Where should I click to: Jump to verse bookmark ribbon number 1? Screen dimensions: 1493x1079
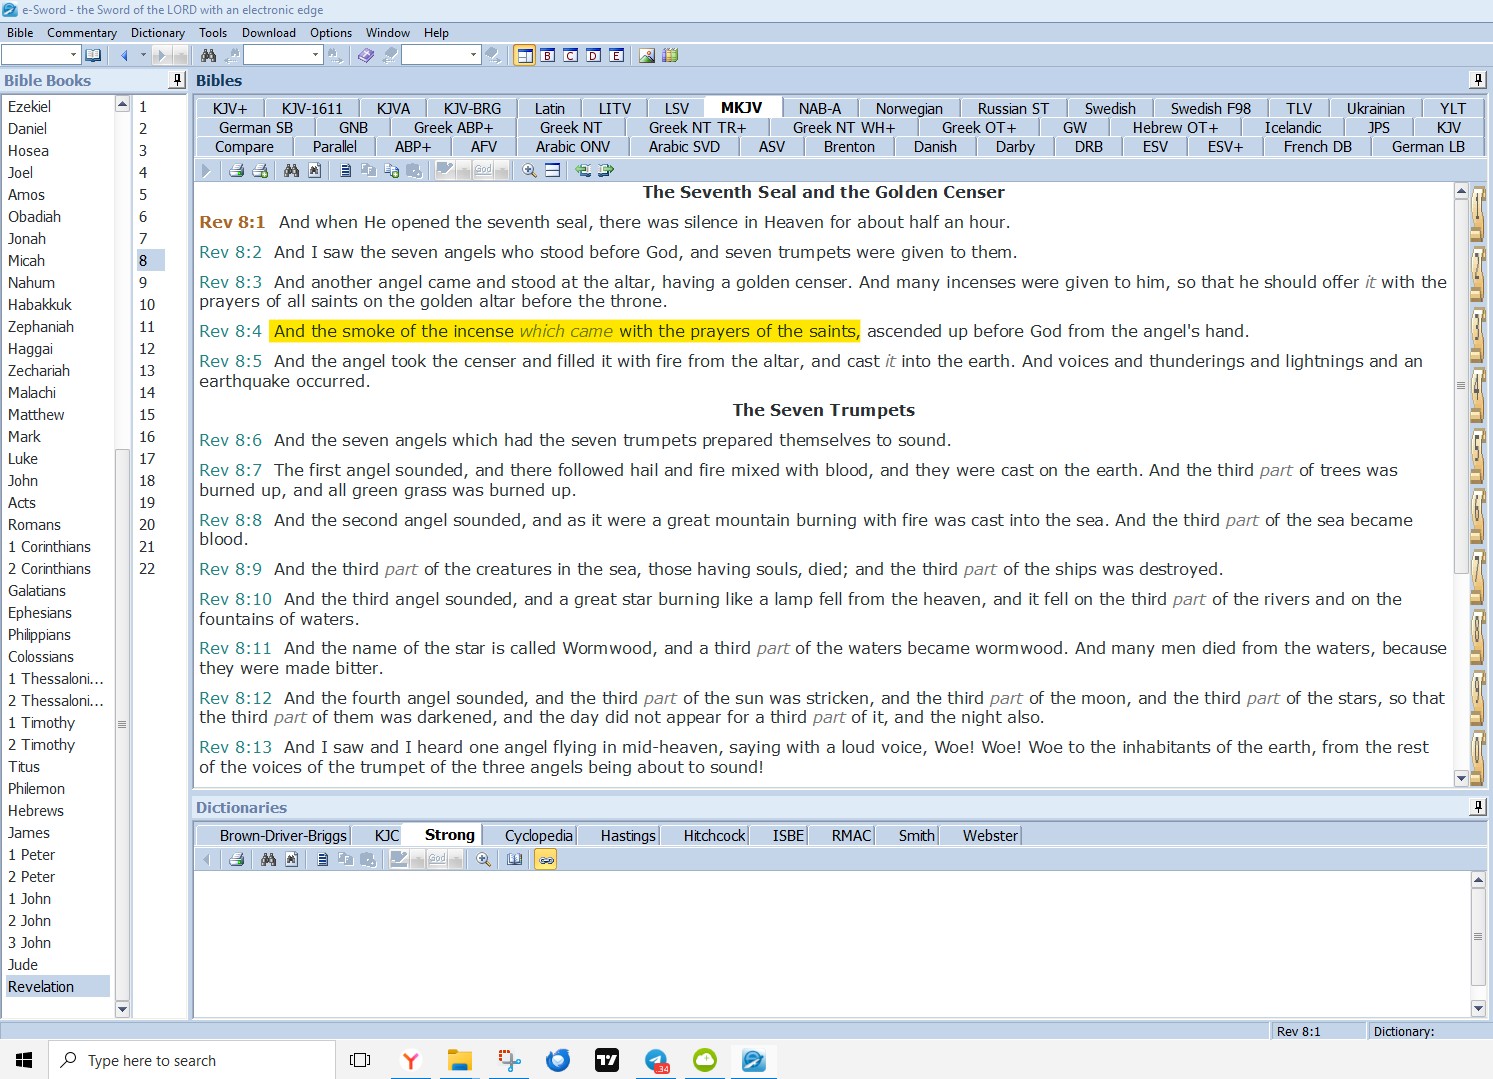[x=1477, y=214]
